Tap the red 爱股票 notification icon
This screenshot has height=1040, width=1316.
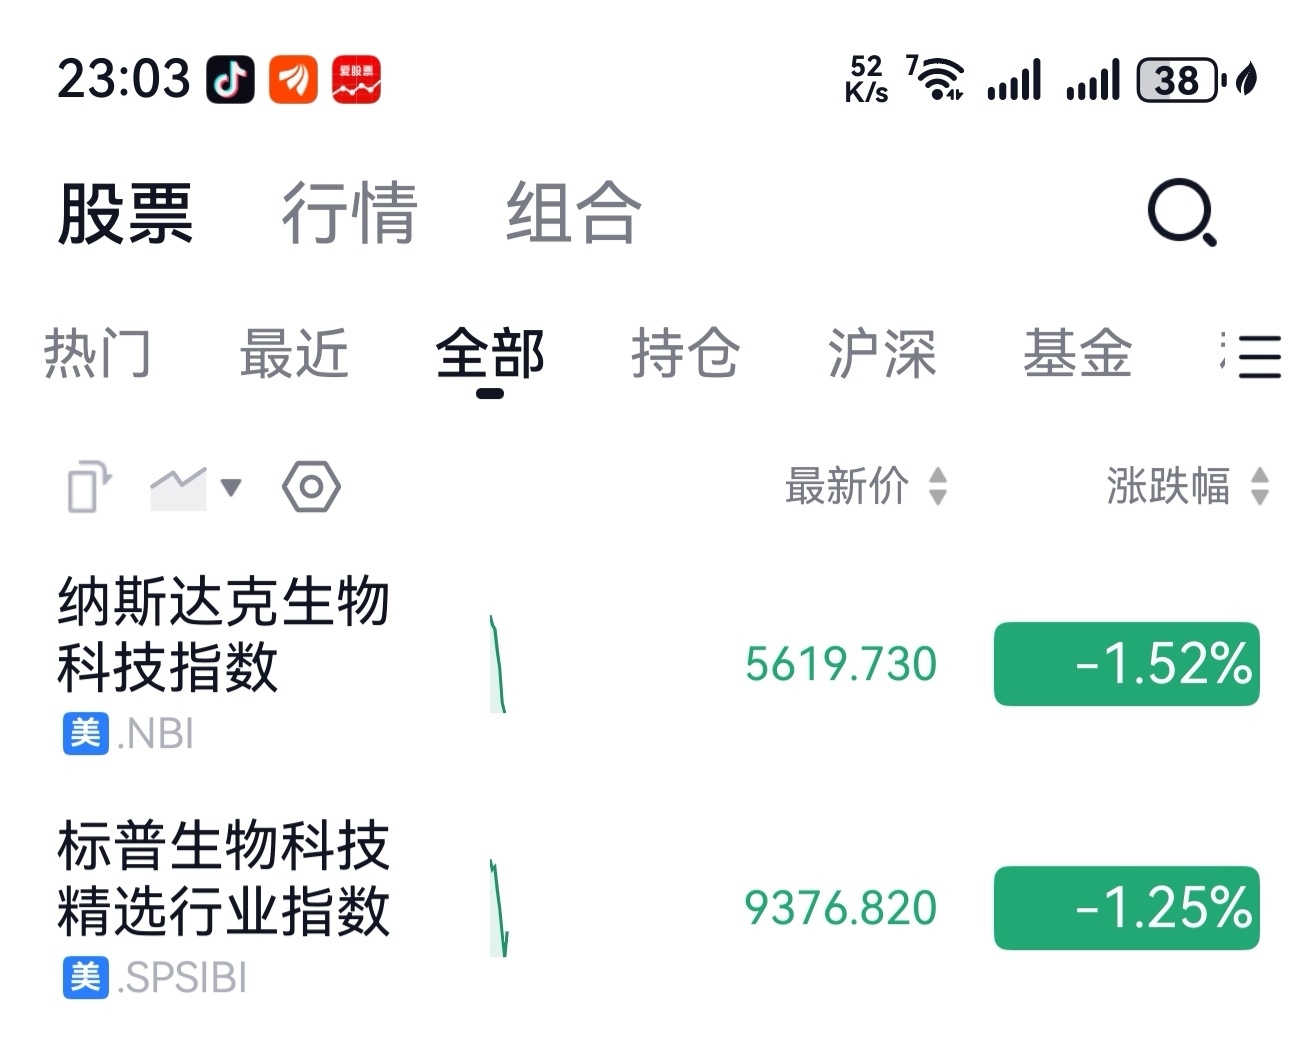click(356, 80)
